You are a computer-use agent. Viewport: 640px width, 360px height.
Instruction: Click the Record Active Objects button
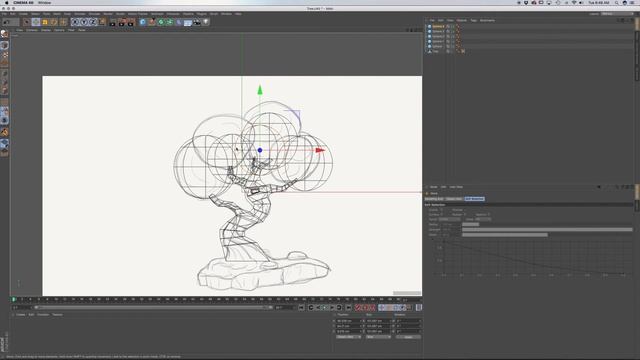358,307
